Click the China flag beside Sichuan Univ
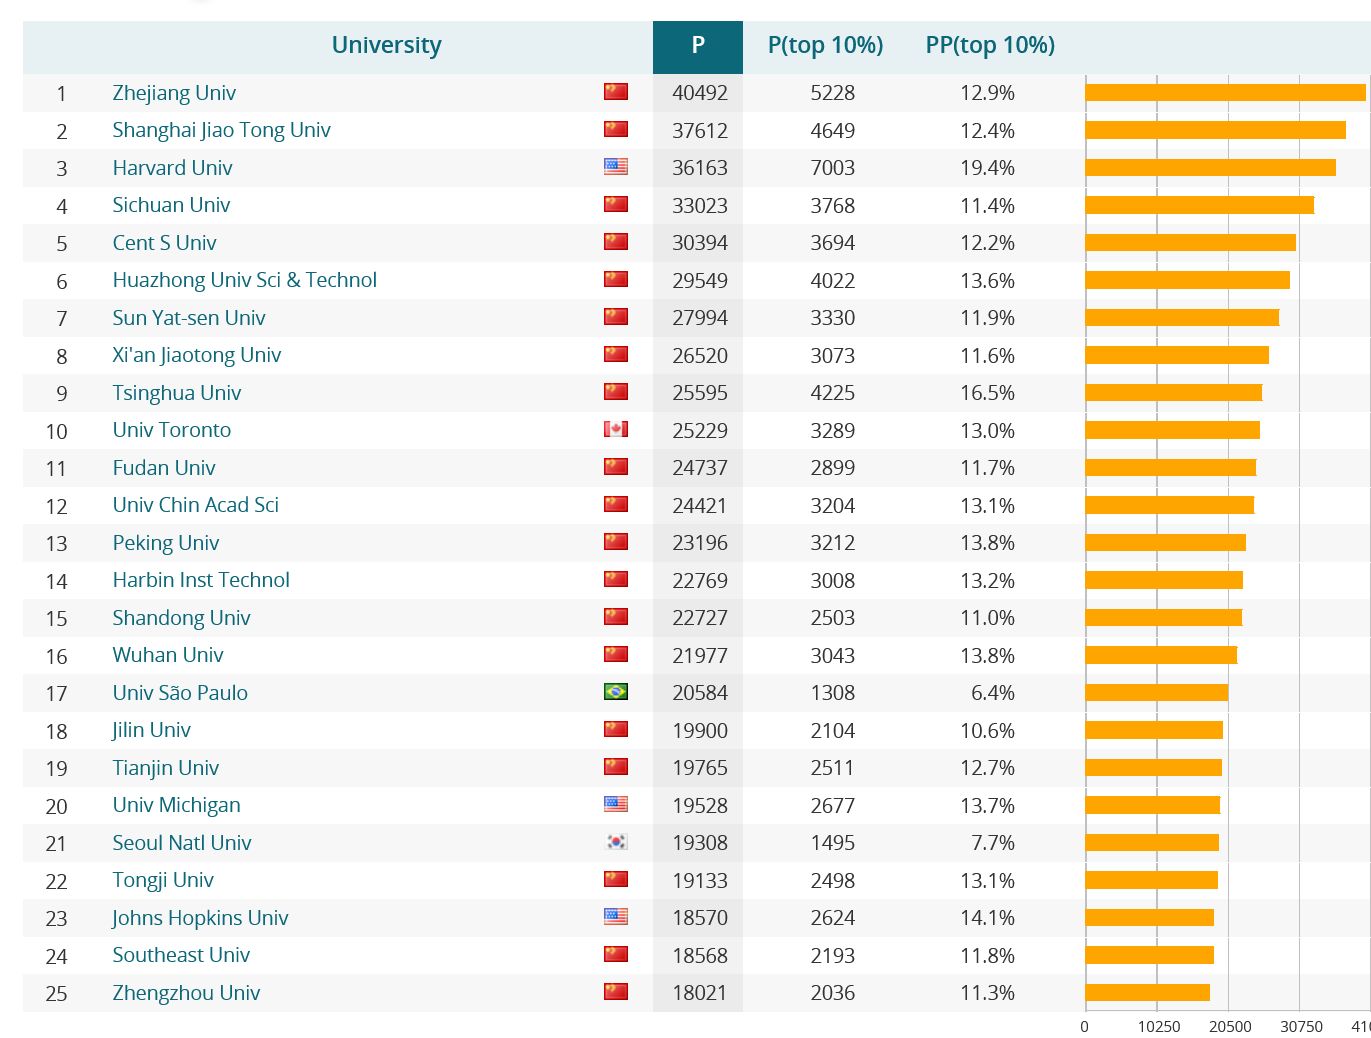Image resolution: width=1371 pixels, height=1038 pixels. pyautogui.click(x=616, y=204)
